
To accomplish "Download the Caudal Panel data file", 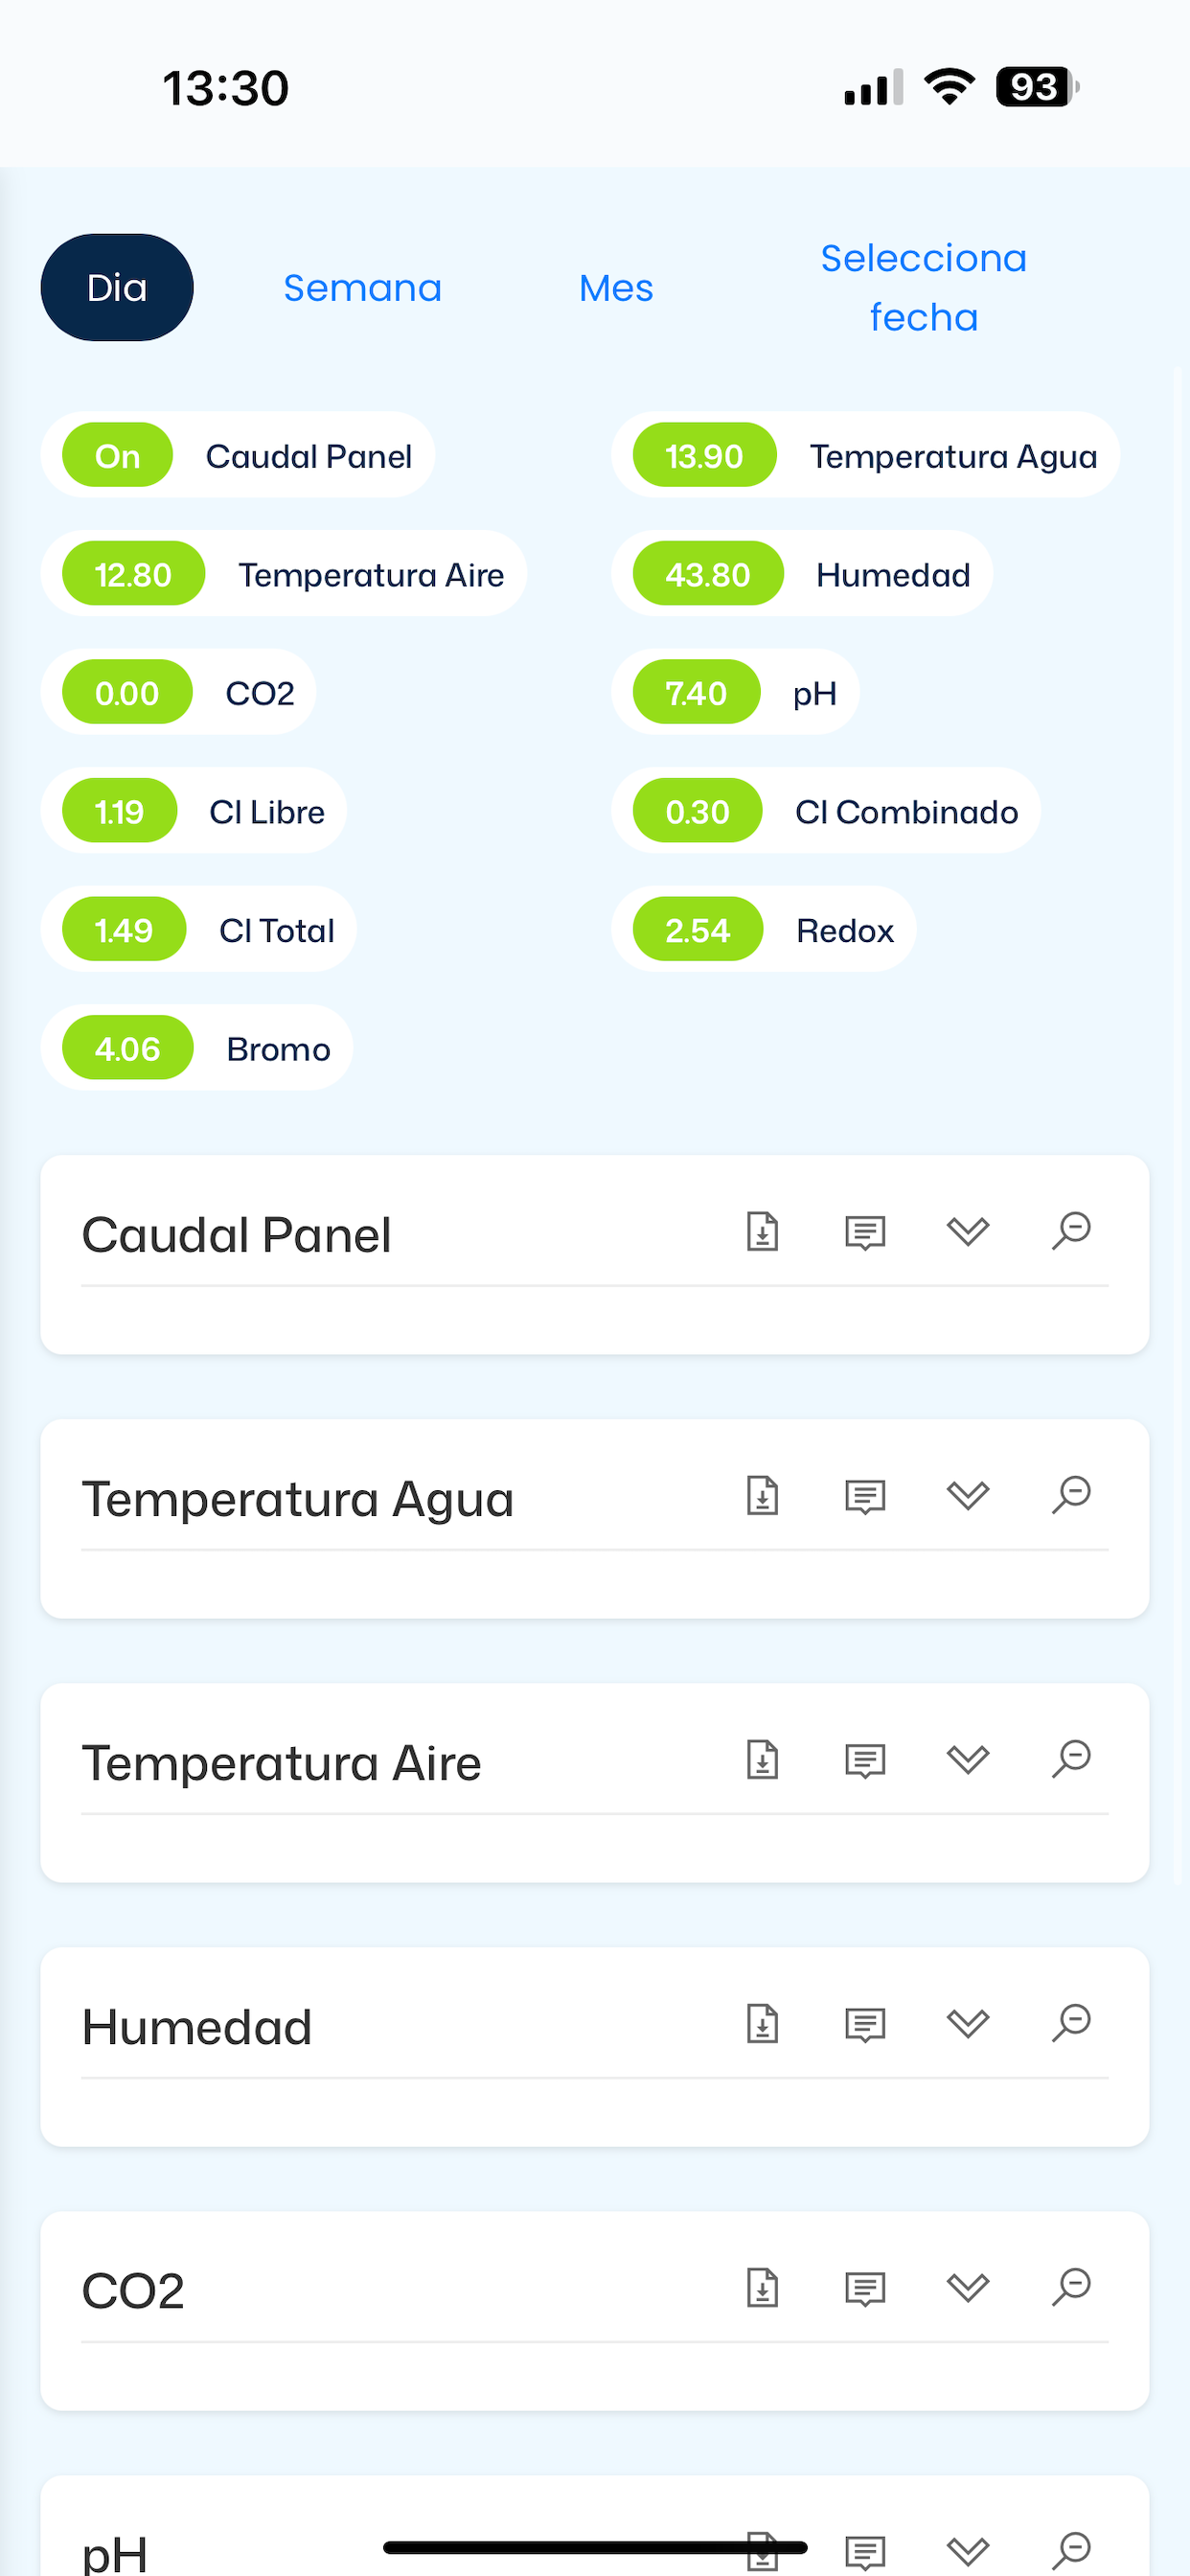I will point(763,1231).
